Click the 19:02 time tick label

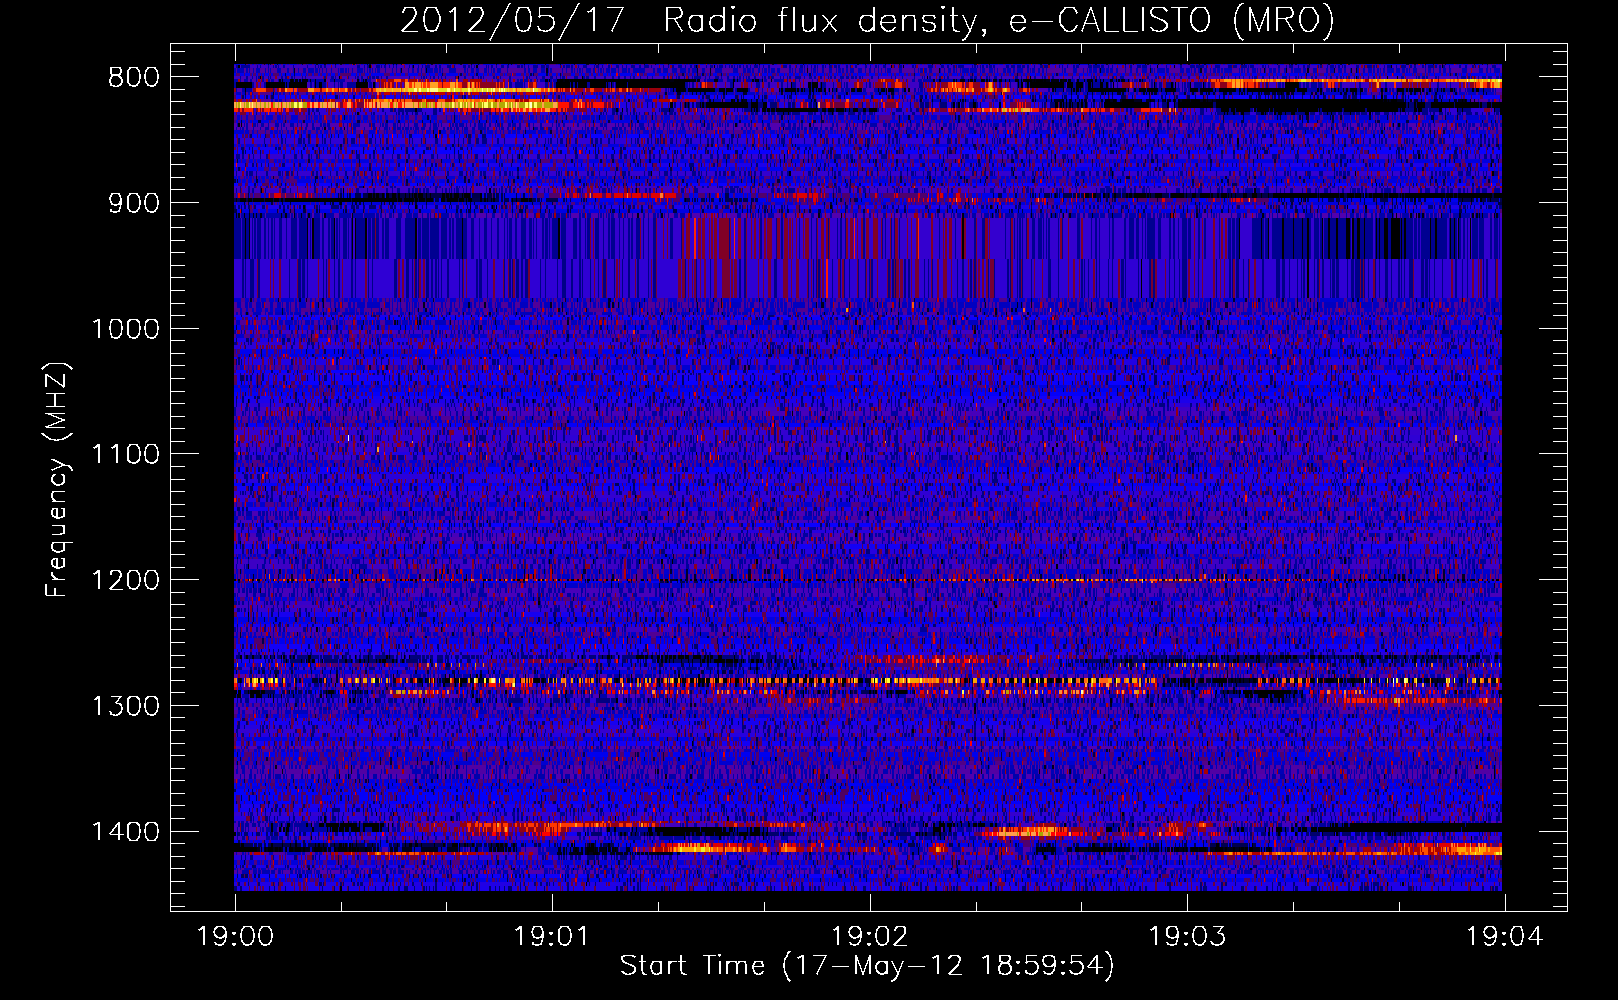[870, 937]
